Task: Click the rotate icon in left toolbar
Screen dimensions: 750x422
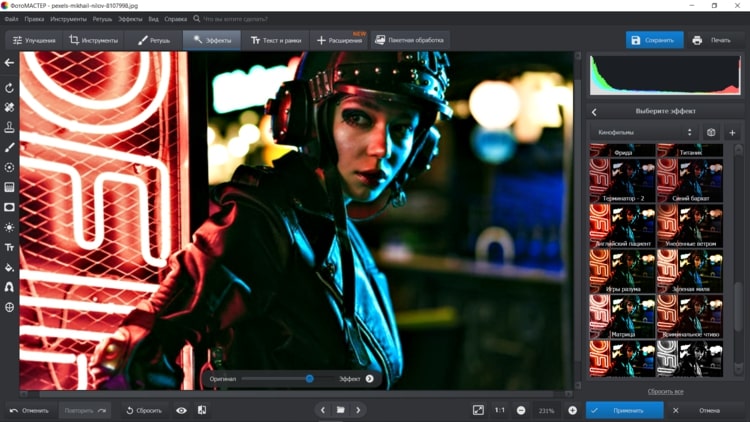Action: click(x=9, y=88)
